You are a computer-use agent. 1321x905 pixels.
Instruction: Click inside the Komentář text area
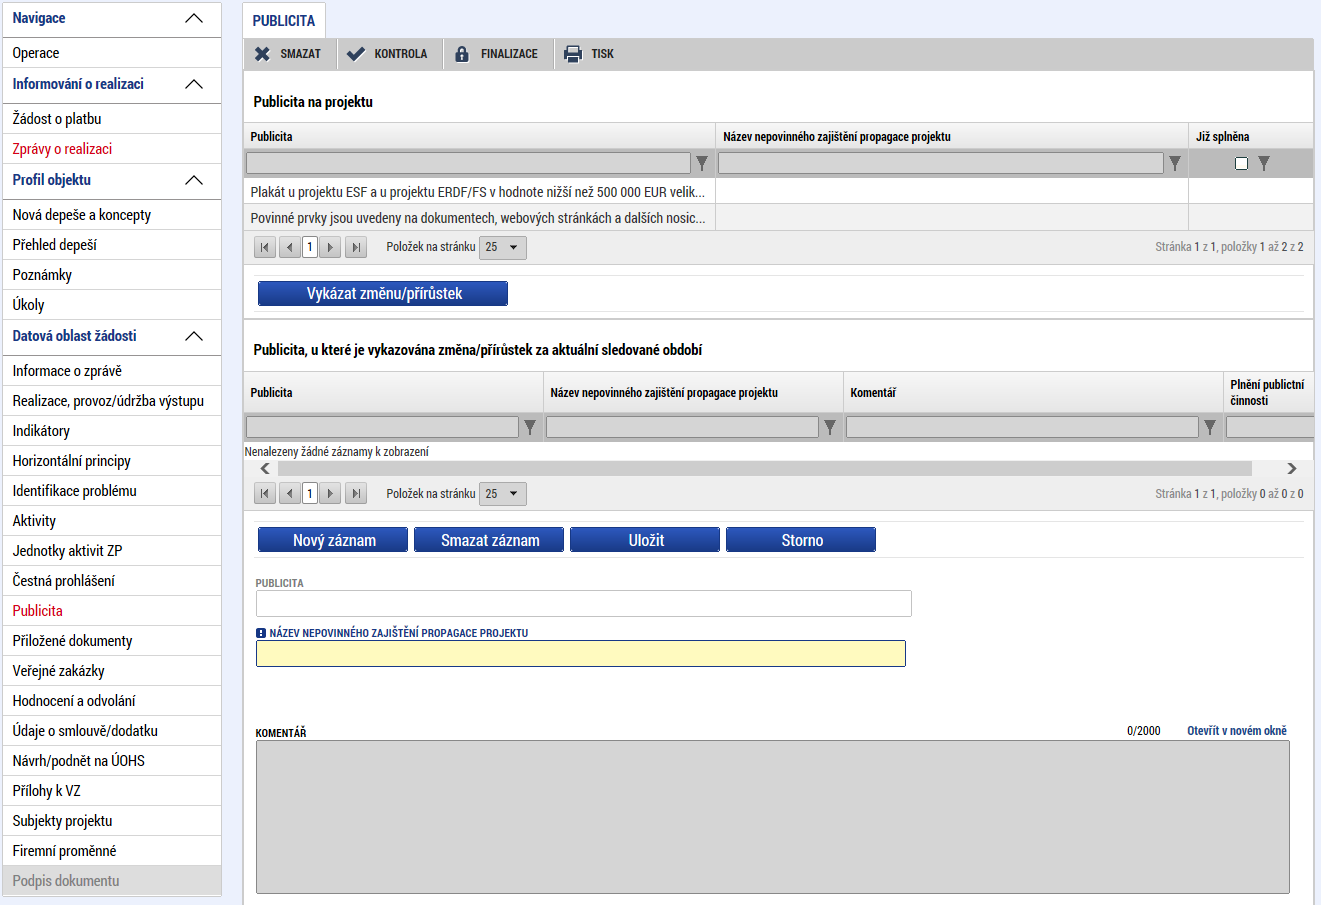773,817
